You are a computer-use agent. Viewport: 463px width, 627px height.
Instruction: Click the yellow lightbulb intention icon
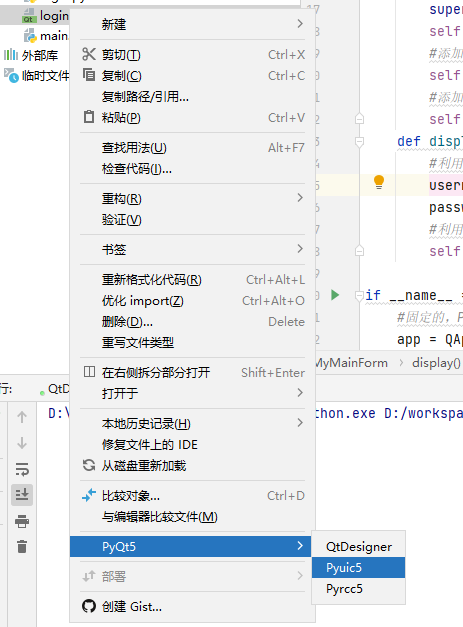pyautogui.click(x=379, y=182)
